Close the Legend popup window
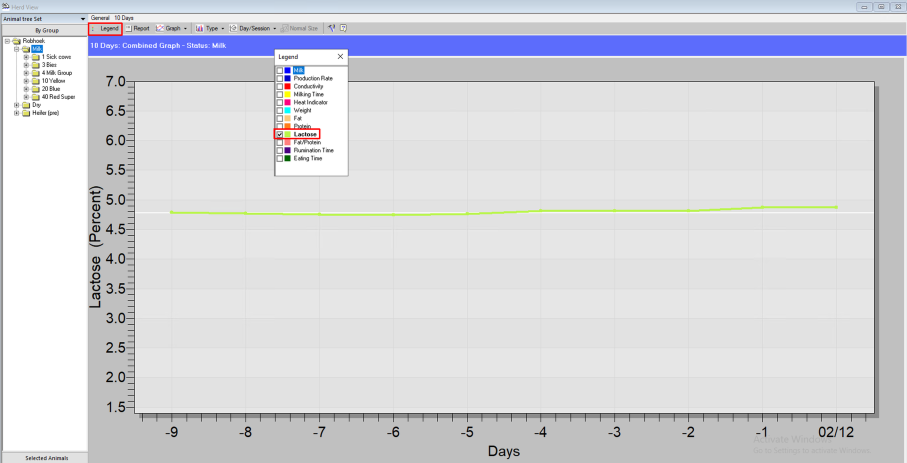This screenshot has width=907, height=463. click(x=340, y=57)
